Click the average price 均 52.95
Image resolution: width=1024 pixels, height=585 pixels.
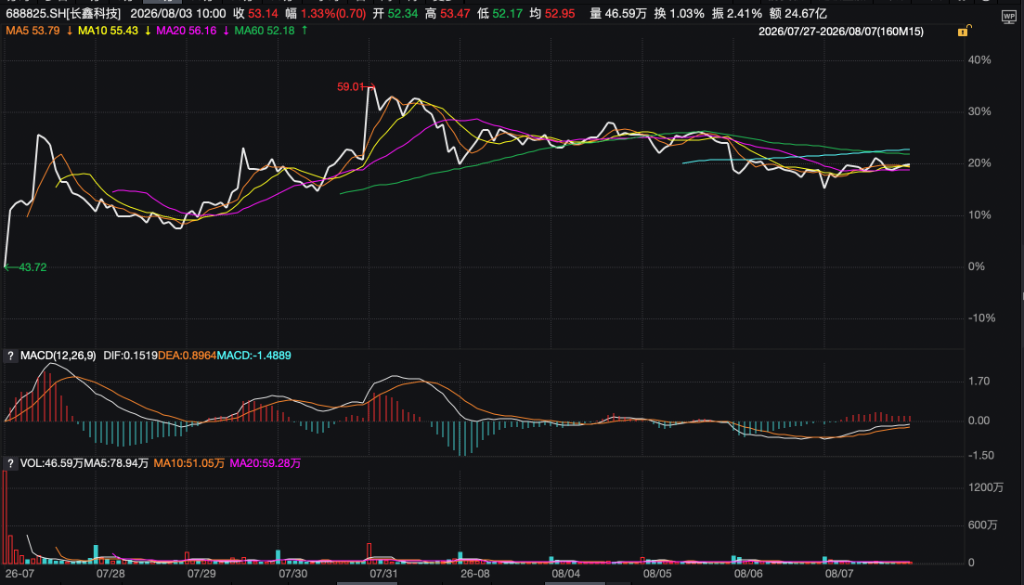coord(552,14)
